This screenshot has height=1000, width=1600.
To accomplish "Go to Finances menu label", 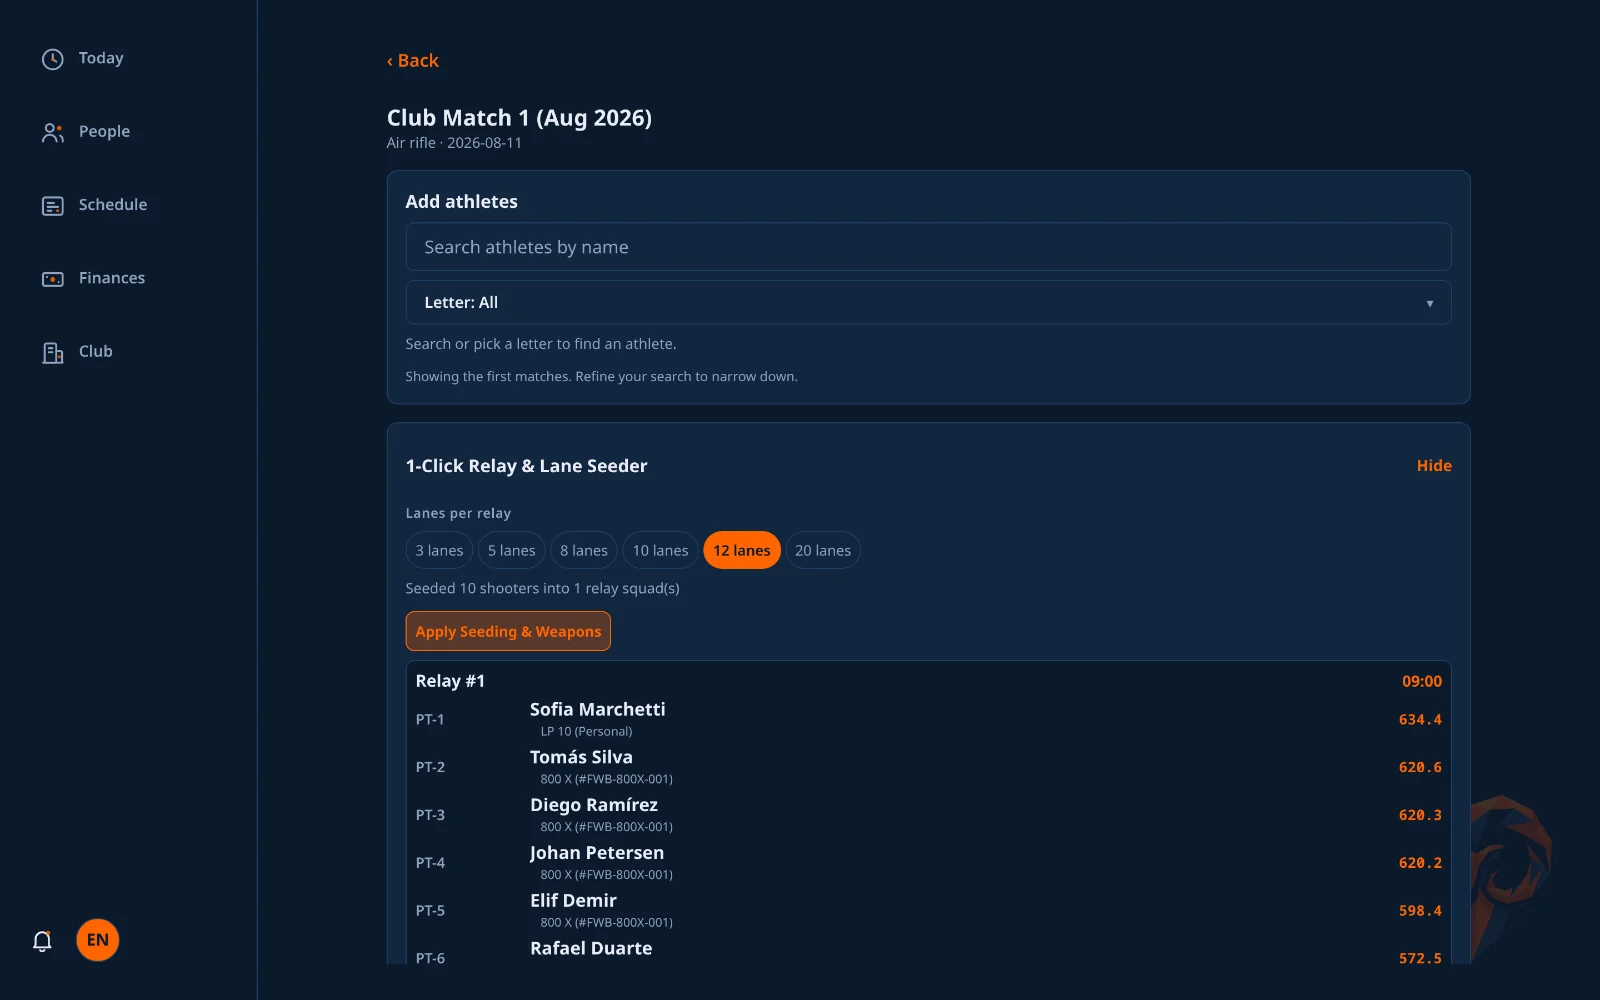I will [x=112, y=278].
